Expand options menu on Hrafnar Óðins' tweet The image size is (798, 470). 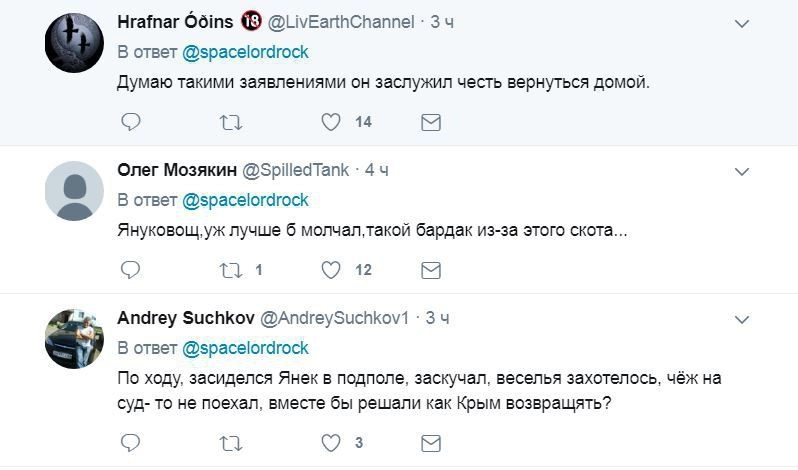742,22
